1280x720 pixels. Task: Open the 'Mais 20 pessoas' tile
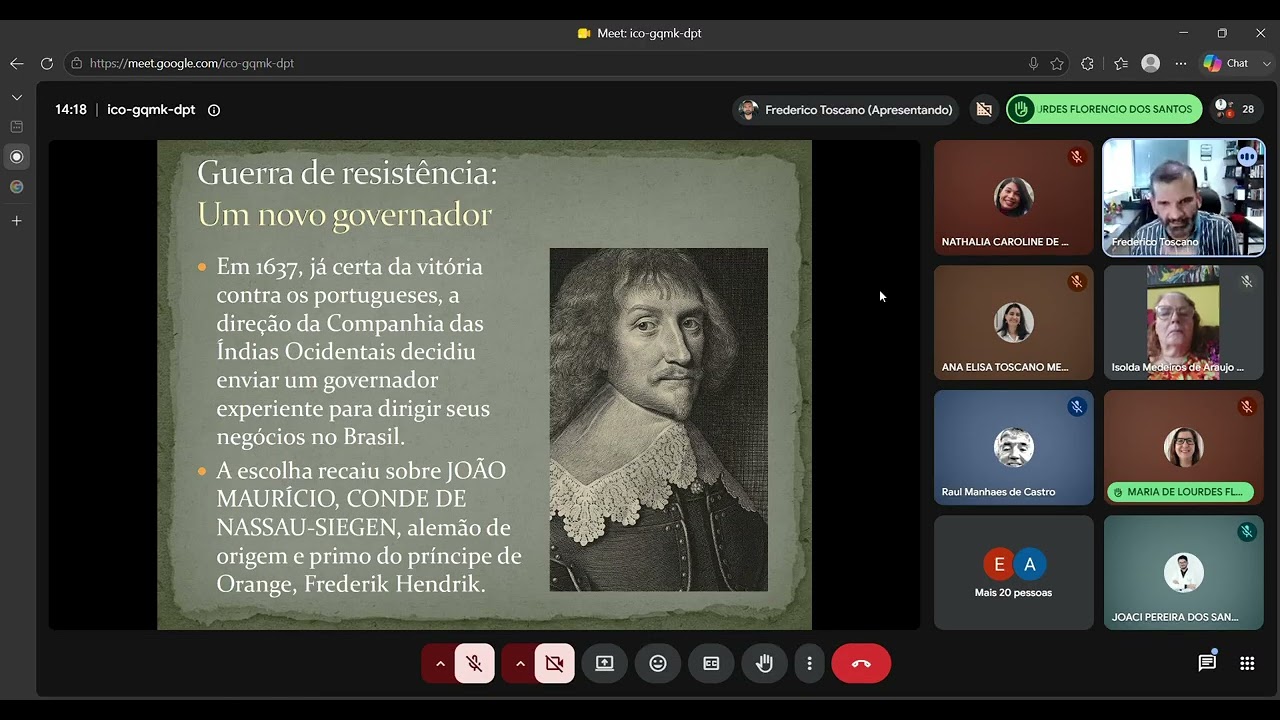pos(1013,572)
